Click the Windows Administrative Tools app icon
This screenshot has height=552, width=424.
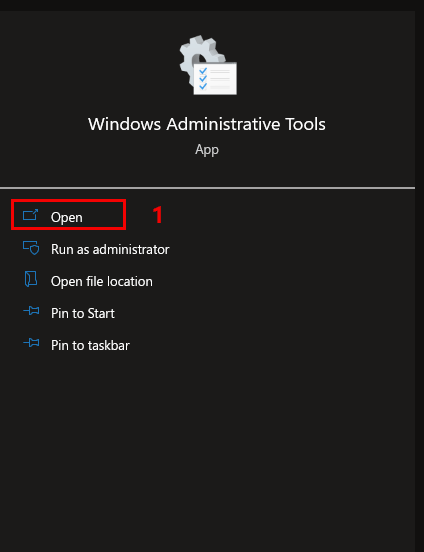point(208,65)
